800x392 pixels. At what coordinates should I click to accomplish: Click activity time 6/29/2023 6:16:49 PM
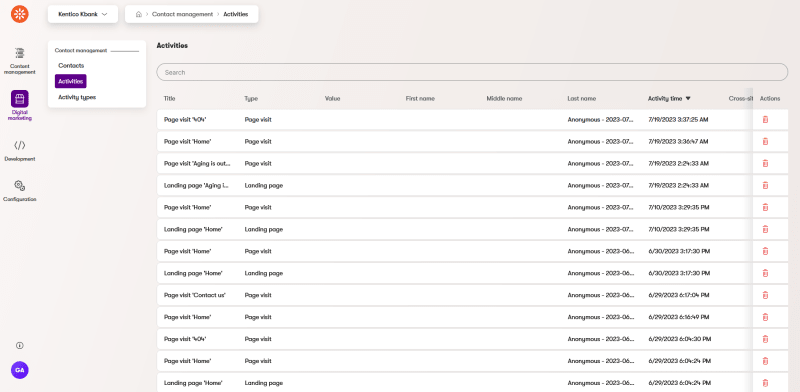point(679,317)
